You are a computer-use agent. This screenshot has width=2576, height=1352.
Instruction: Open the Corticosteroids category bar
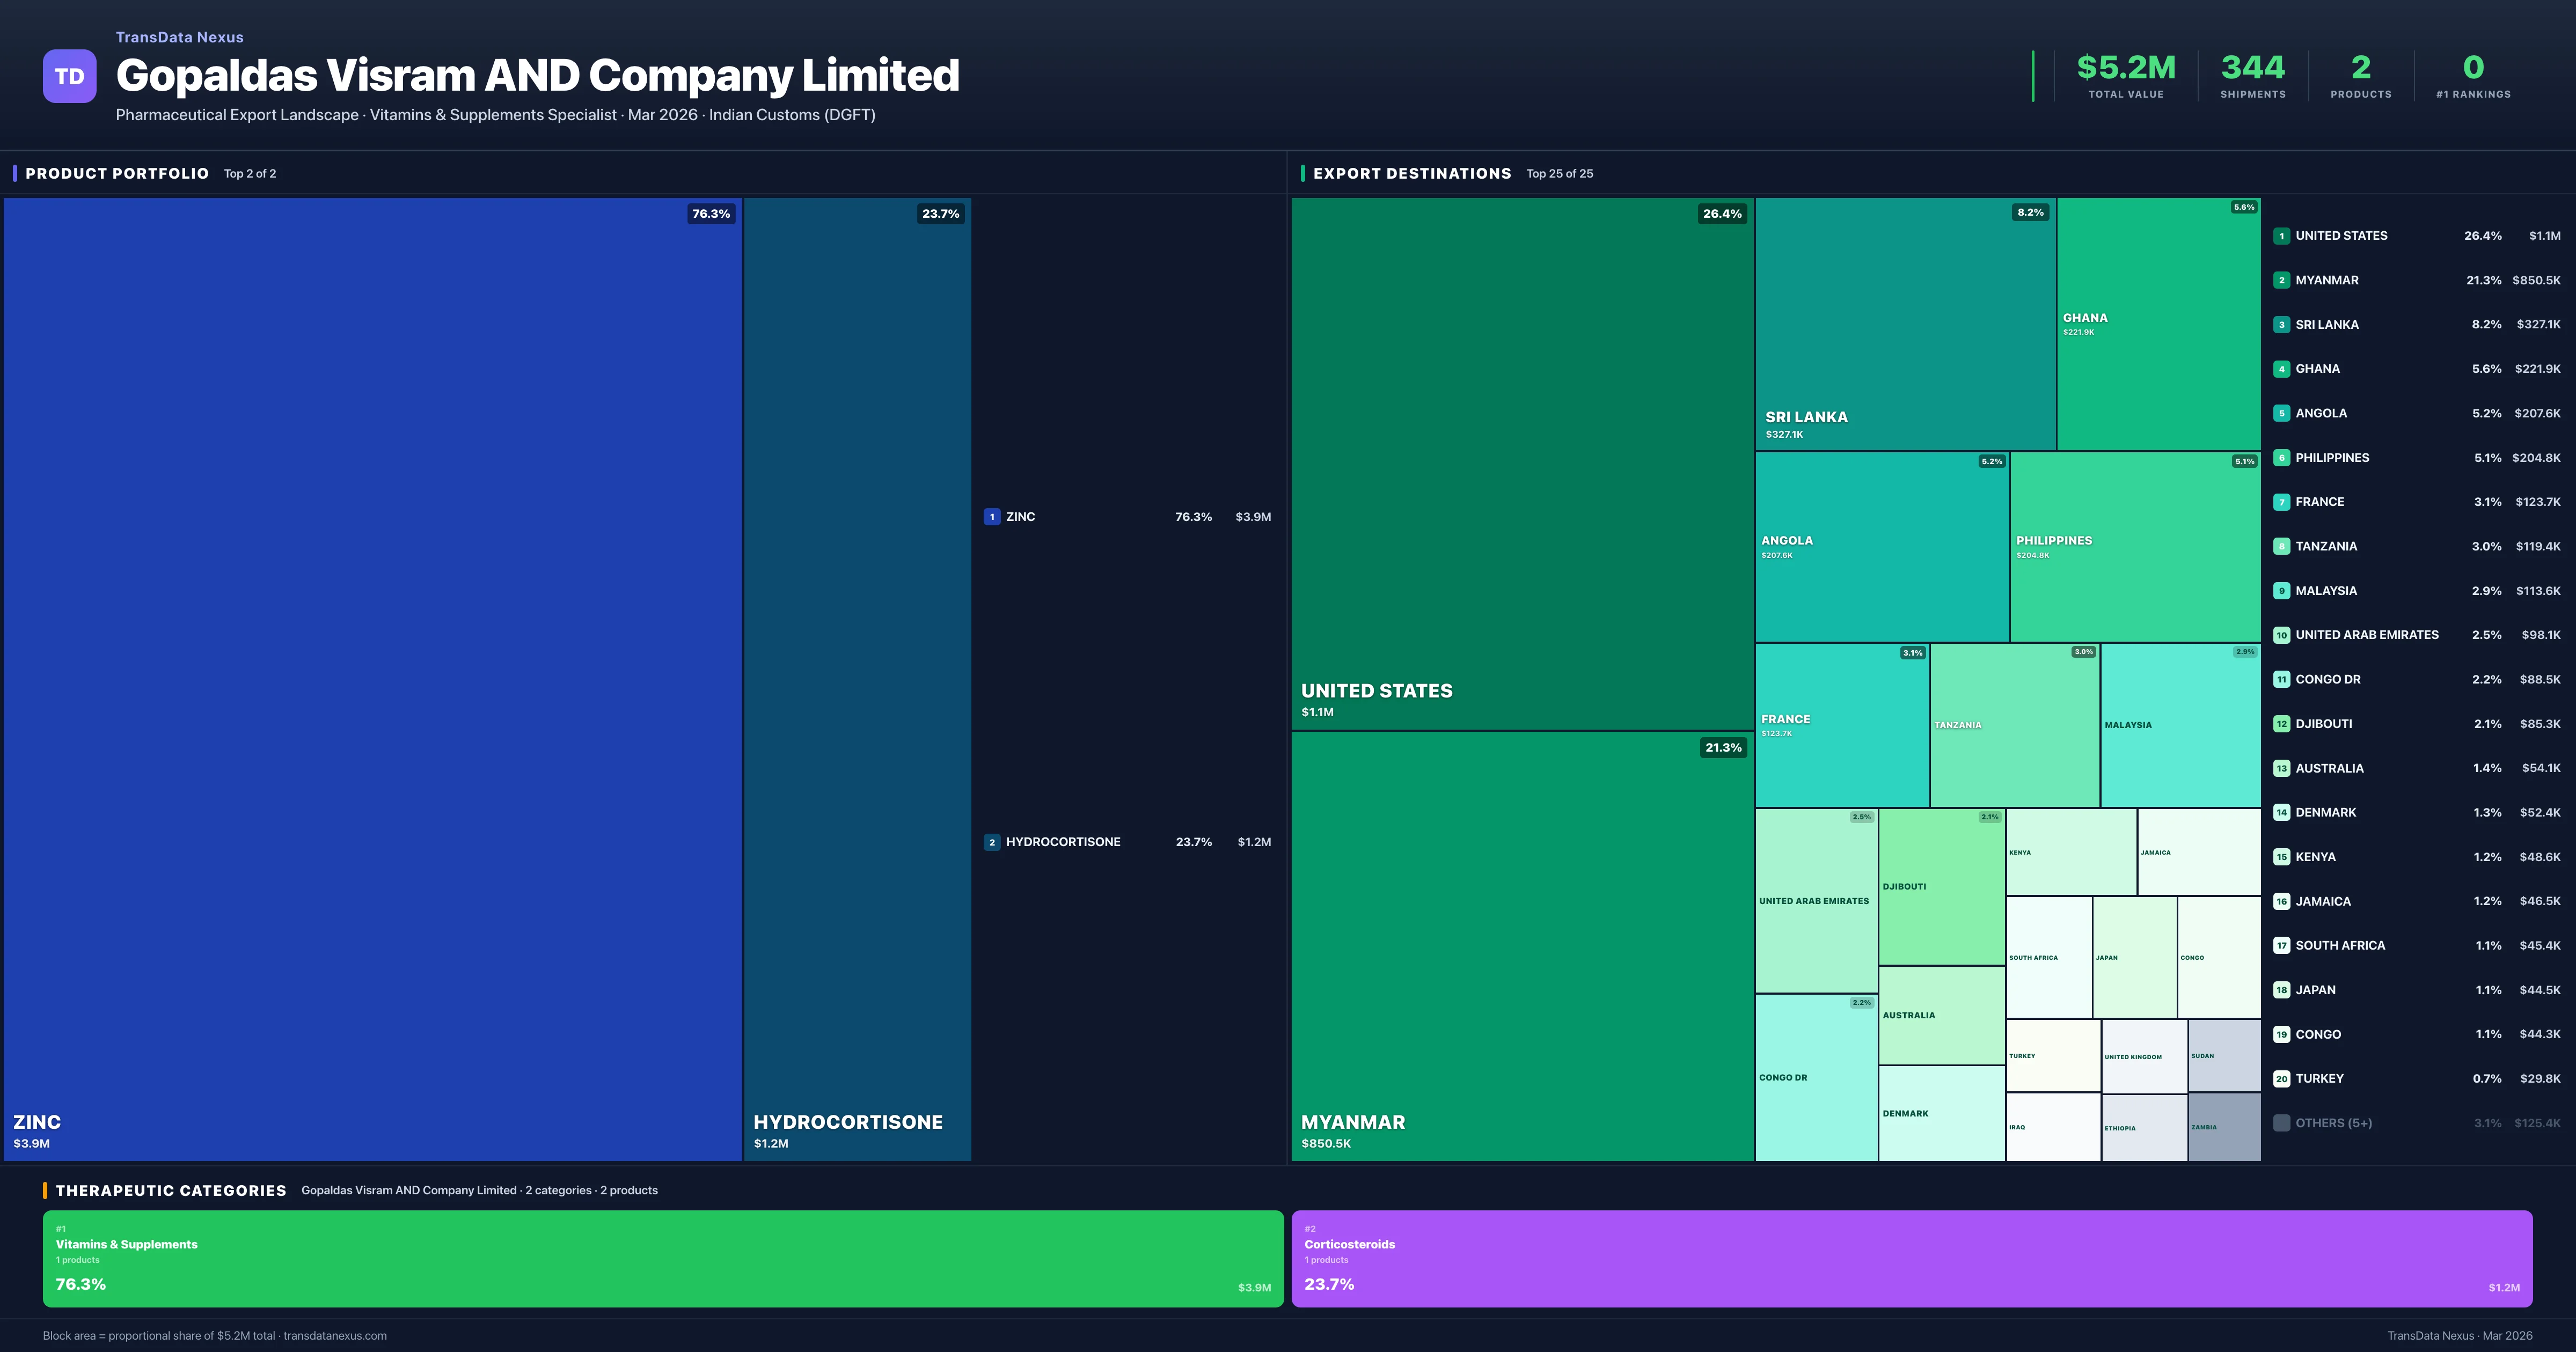tap(1911, 1258)
